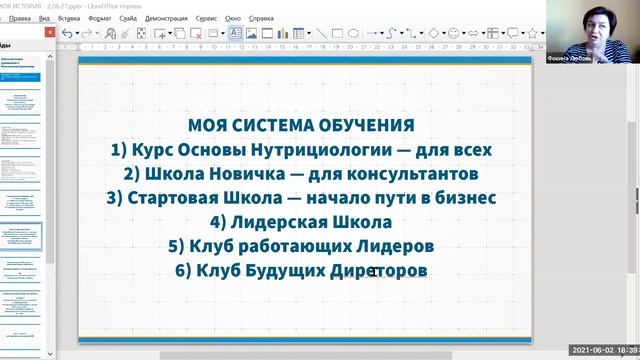Select the Basic Shapes diamond tool
Viewport: 640px width, 360px height.
pos(433,33)
